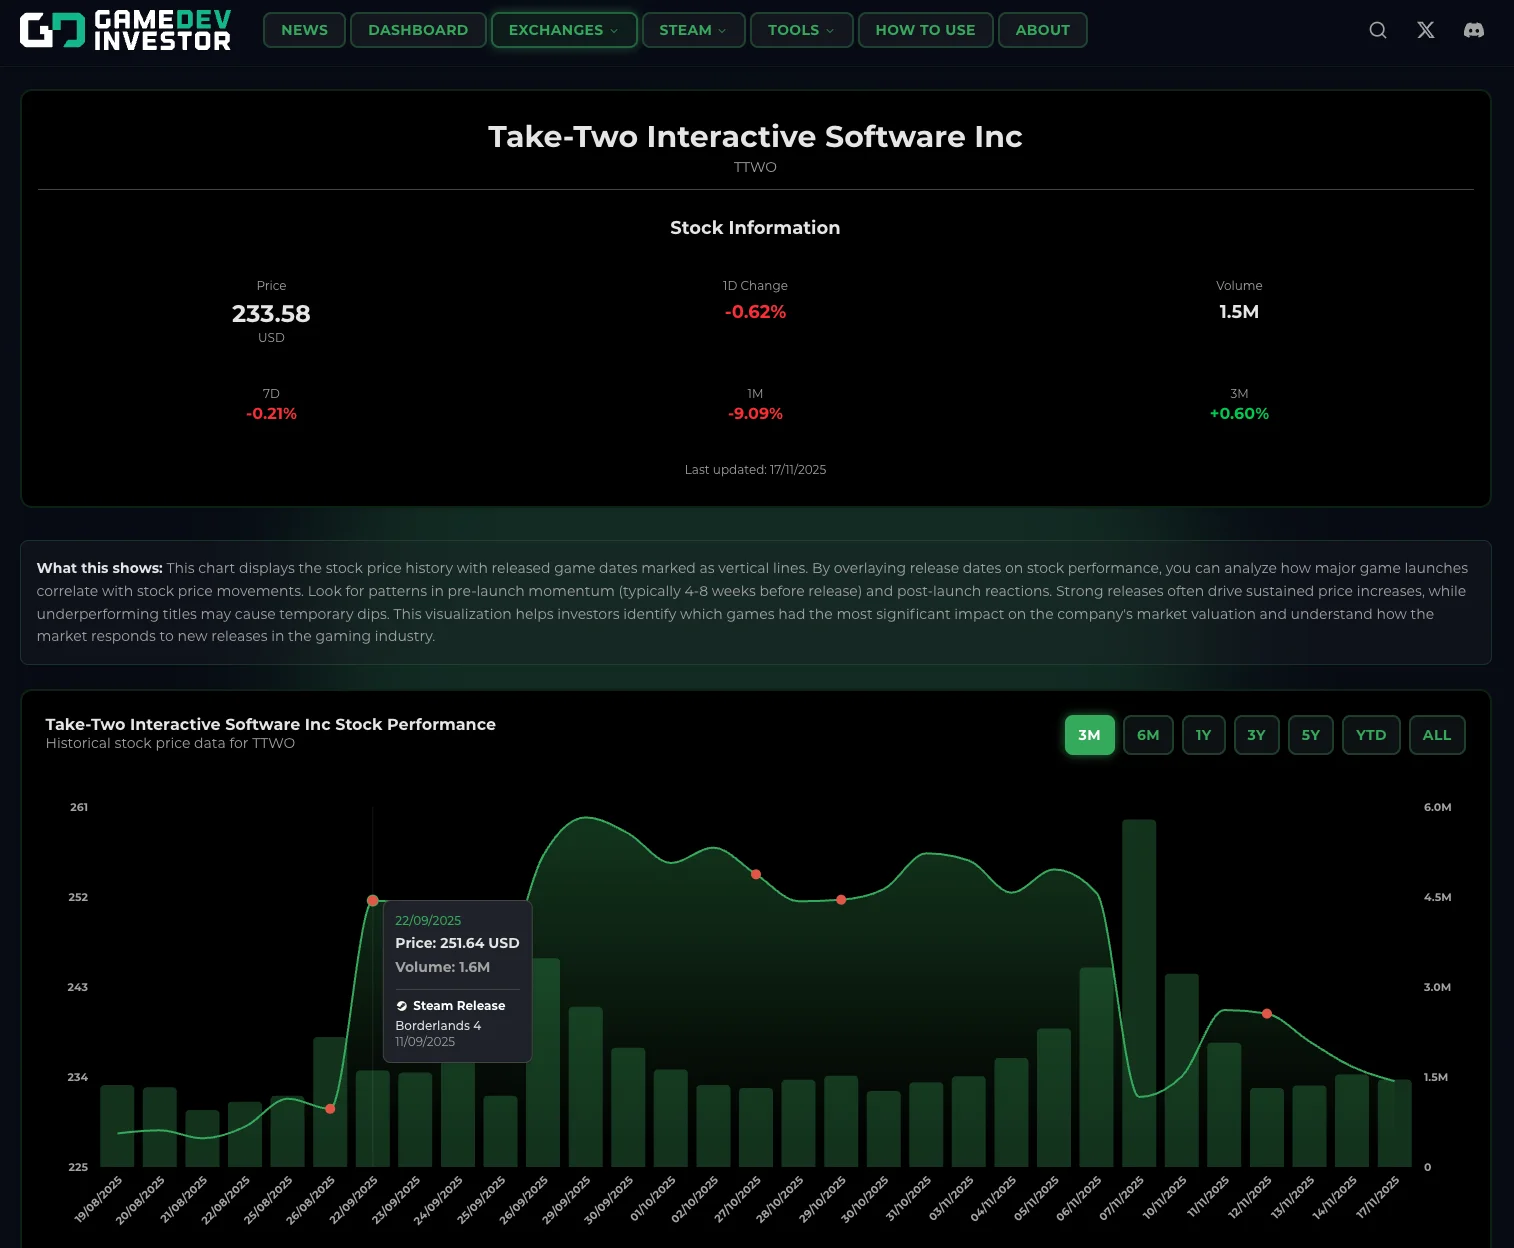Switch chart to 1Y range

(1203, 735)
